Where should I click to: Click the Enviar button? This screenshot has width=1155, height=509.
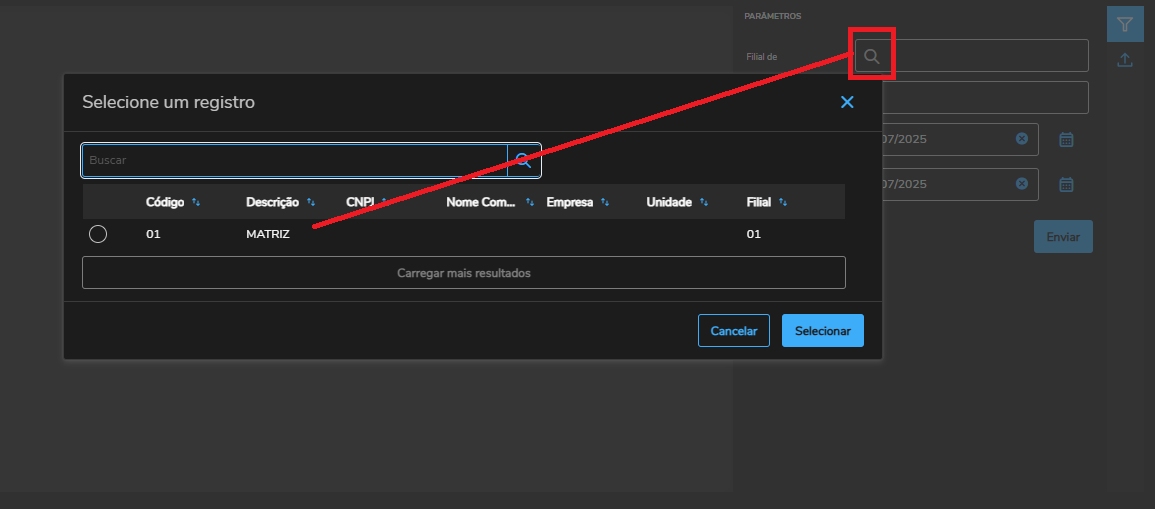1062,237
